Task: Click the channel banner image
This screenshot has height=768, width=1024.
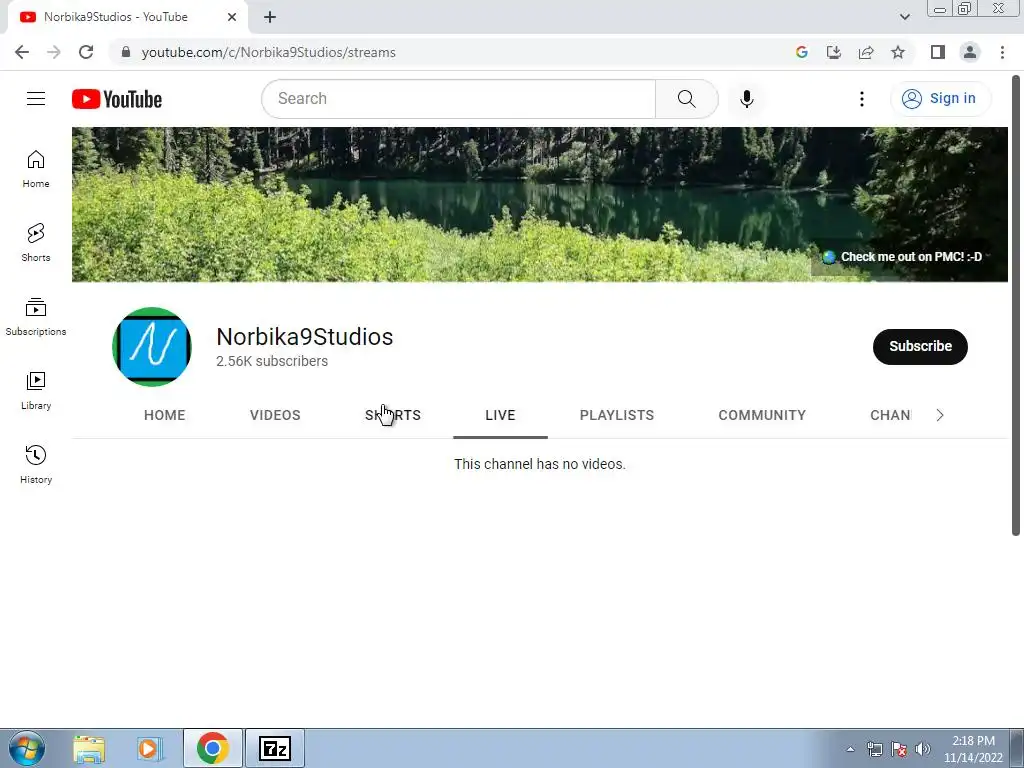Action: 539,204
